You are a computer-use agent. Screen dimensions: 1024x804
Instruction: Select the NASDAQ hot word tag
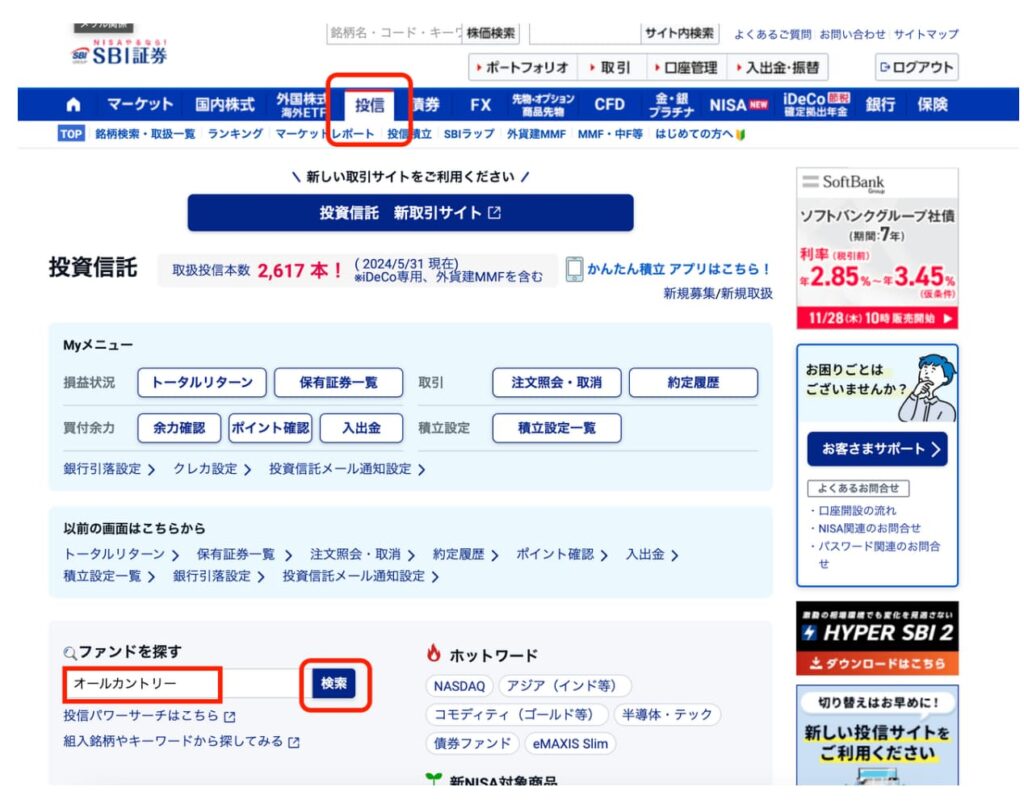(459, 686)
